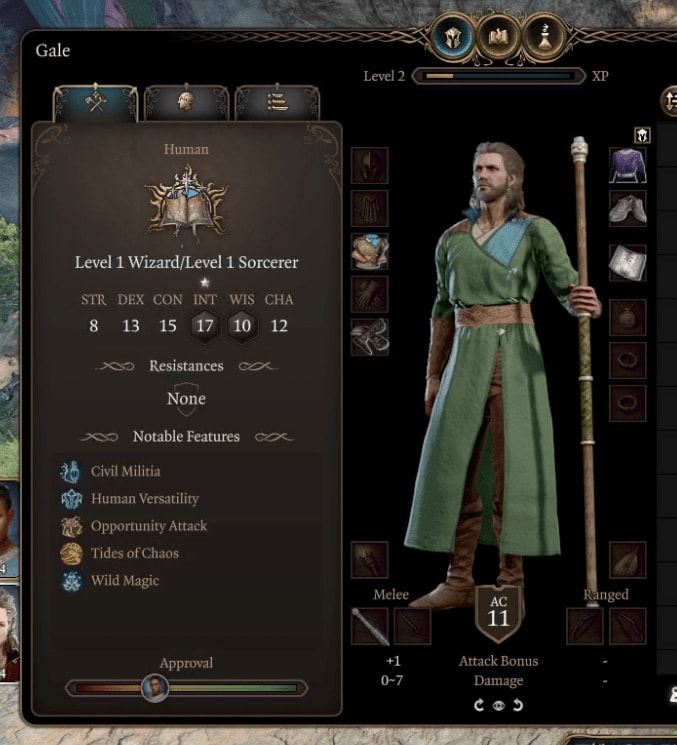Image resolution: width=677 pixels, height=745 pixels.
Task: Click the Wild Magic feature icon
Action: pyautogui.click(x=72, y=581)
